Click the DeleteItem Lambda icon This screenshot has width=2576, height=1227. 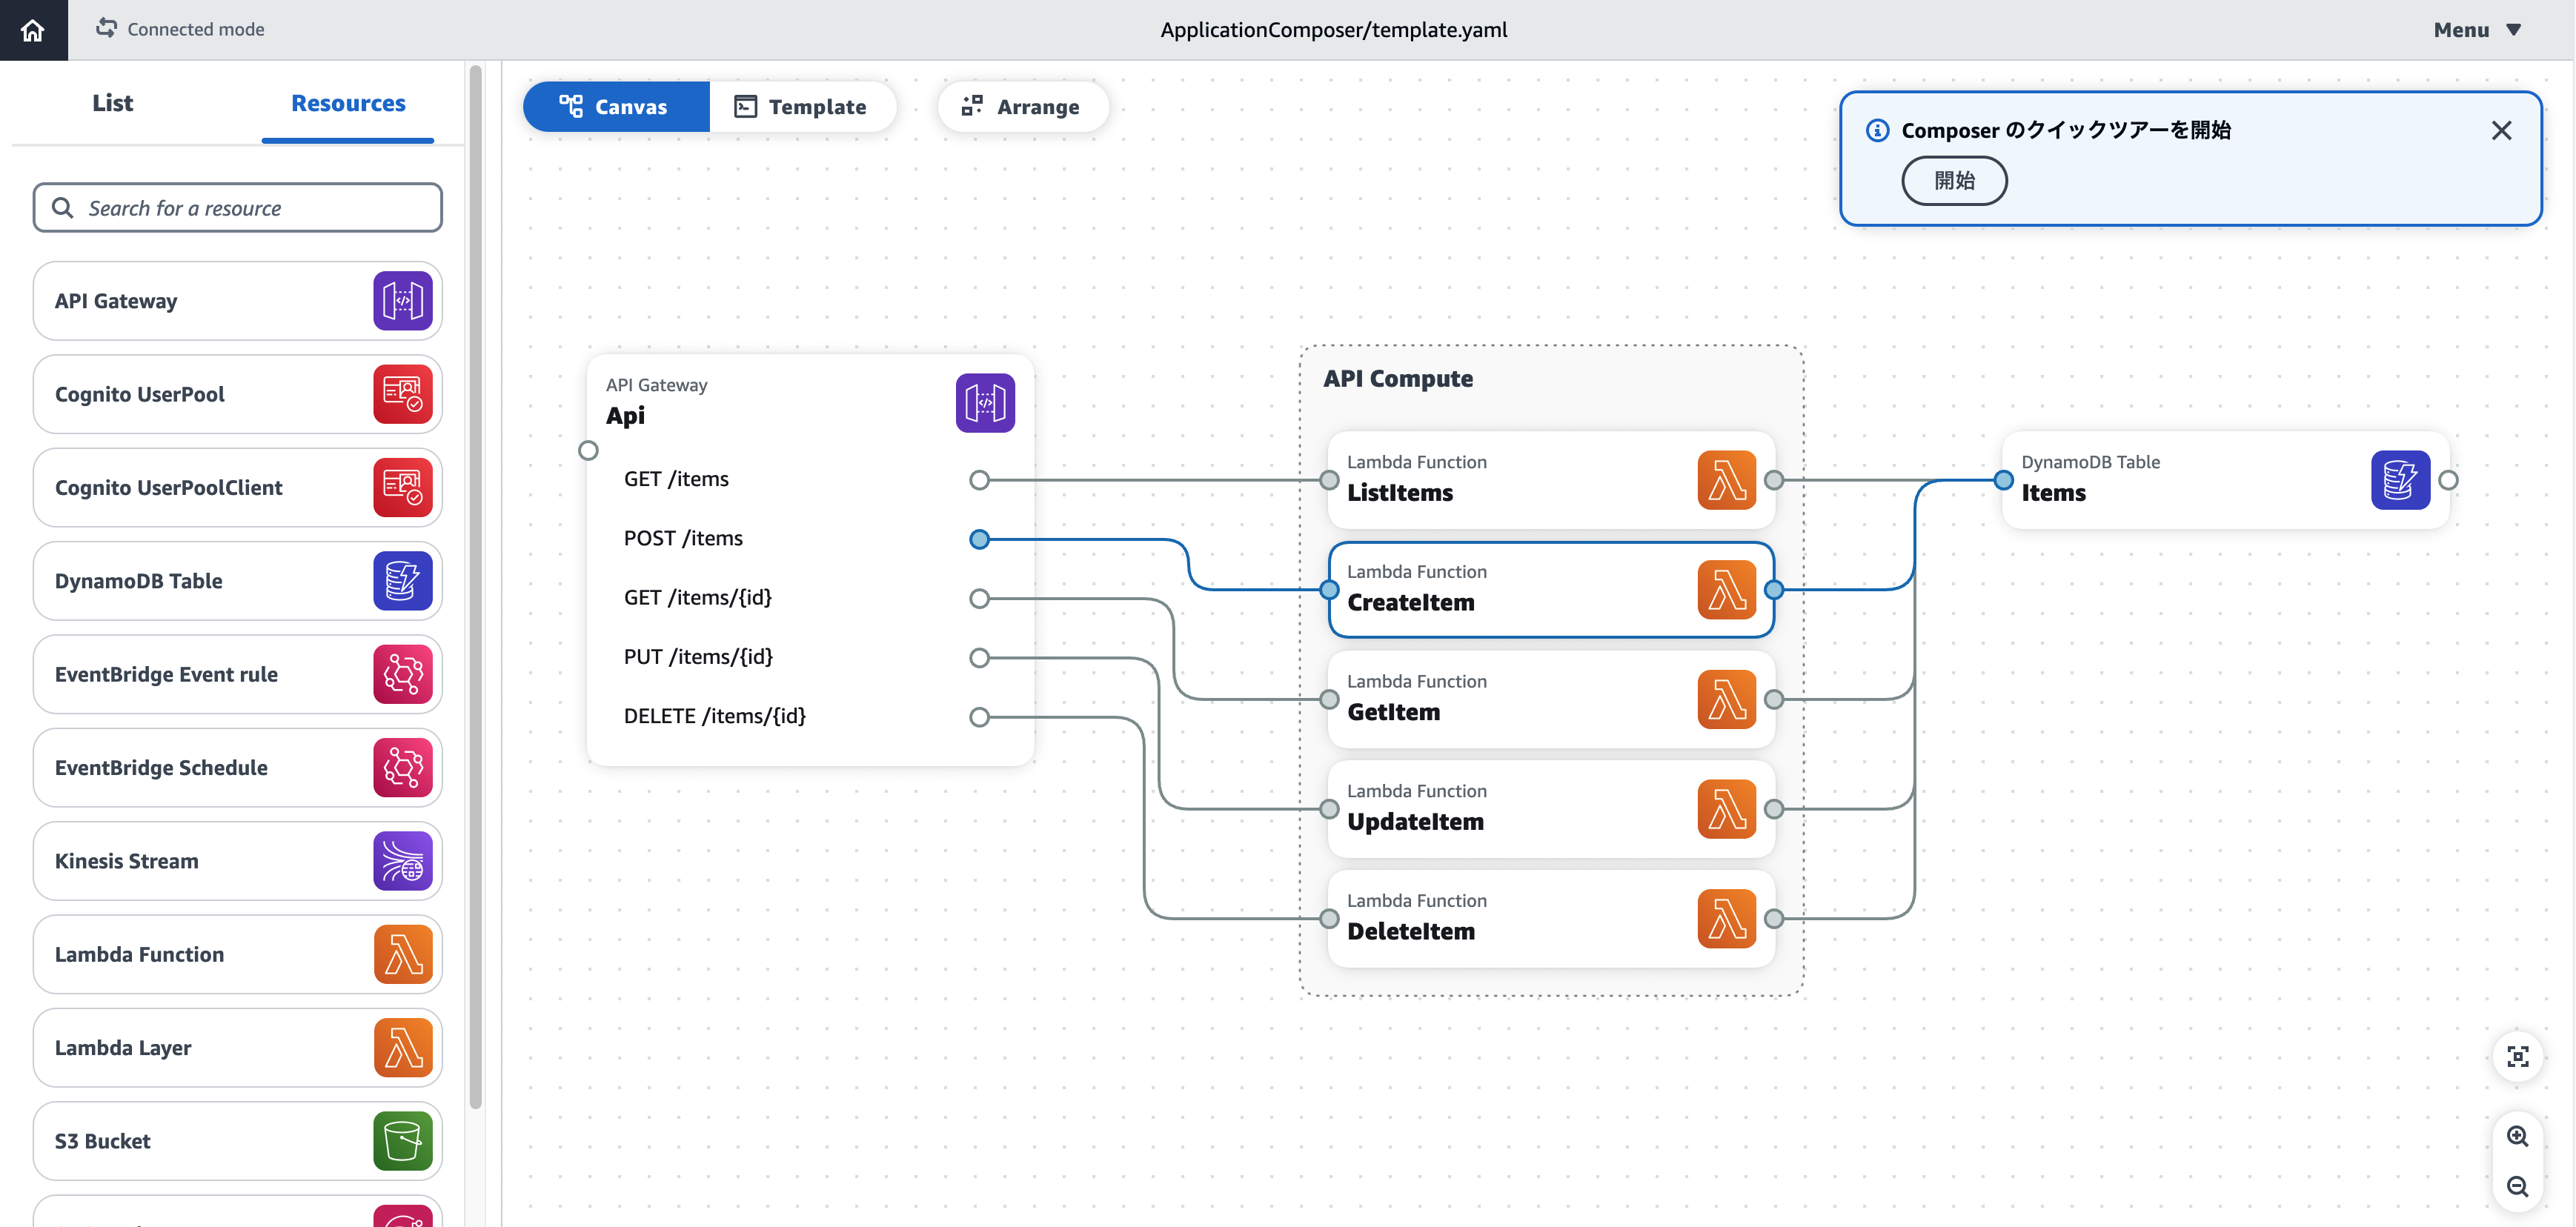coord(1727,918)
